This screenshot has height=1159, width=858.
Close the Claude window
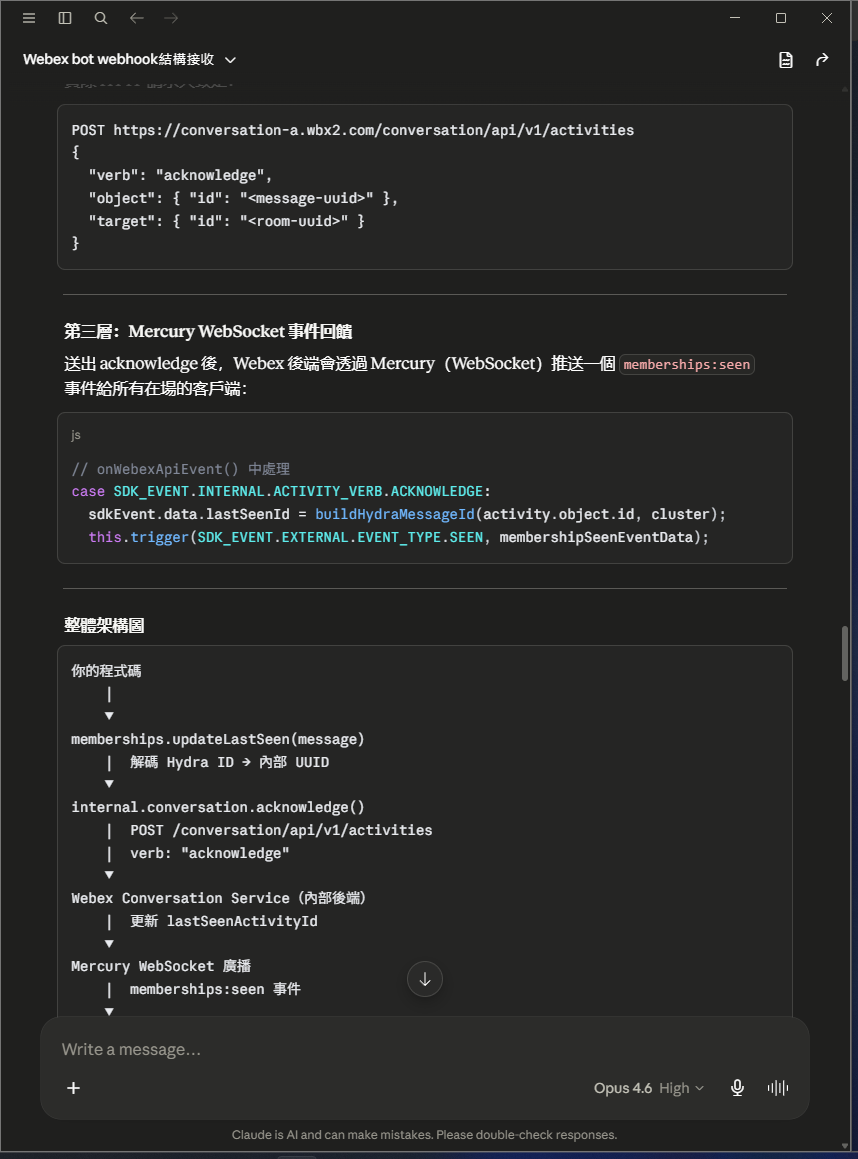[x=826, y=18]
